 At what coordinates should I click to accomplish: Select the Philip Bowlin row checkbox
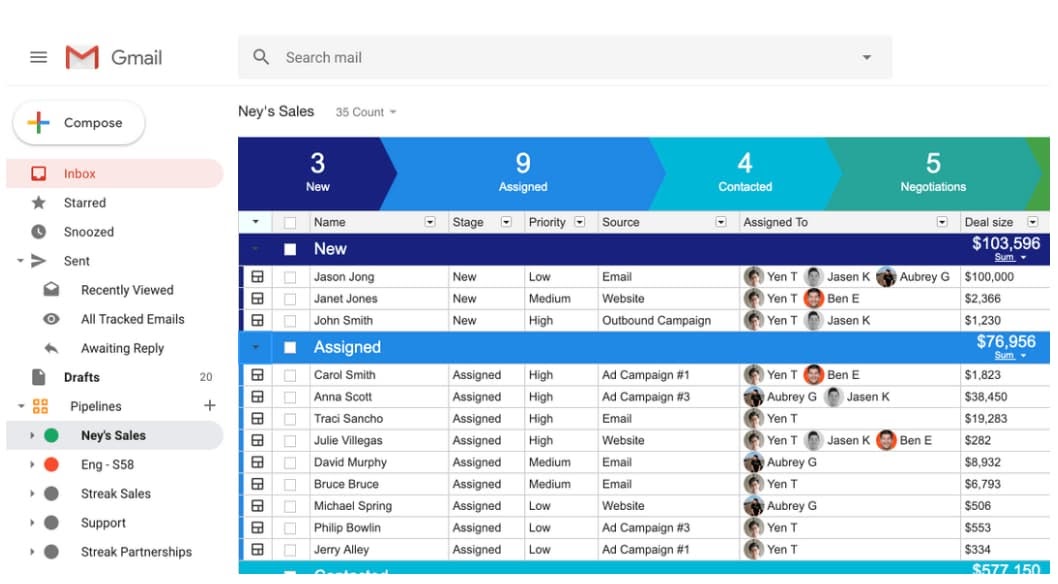pyautogui.click(x=290, y=528)
